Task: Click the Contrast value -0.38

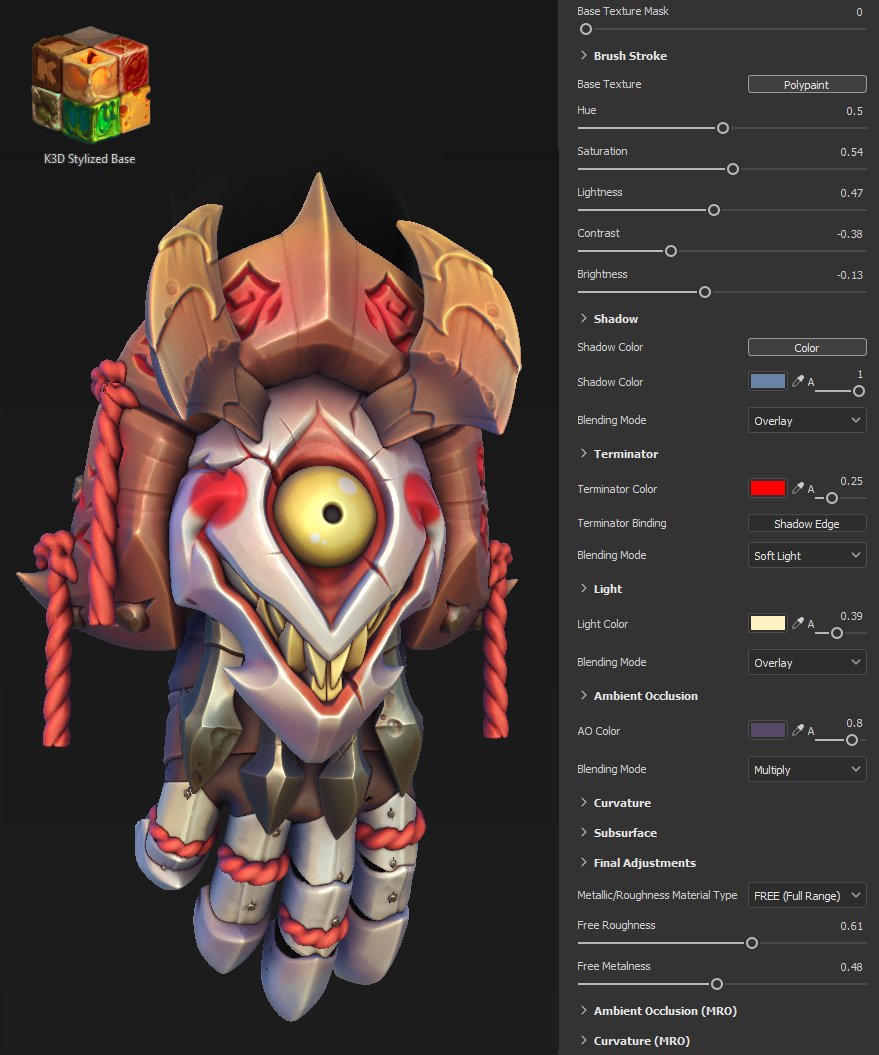Action: pos(849,234)
